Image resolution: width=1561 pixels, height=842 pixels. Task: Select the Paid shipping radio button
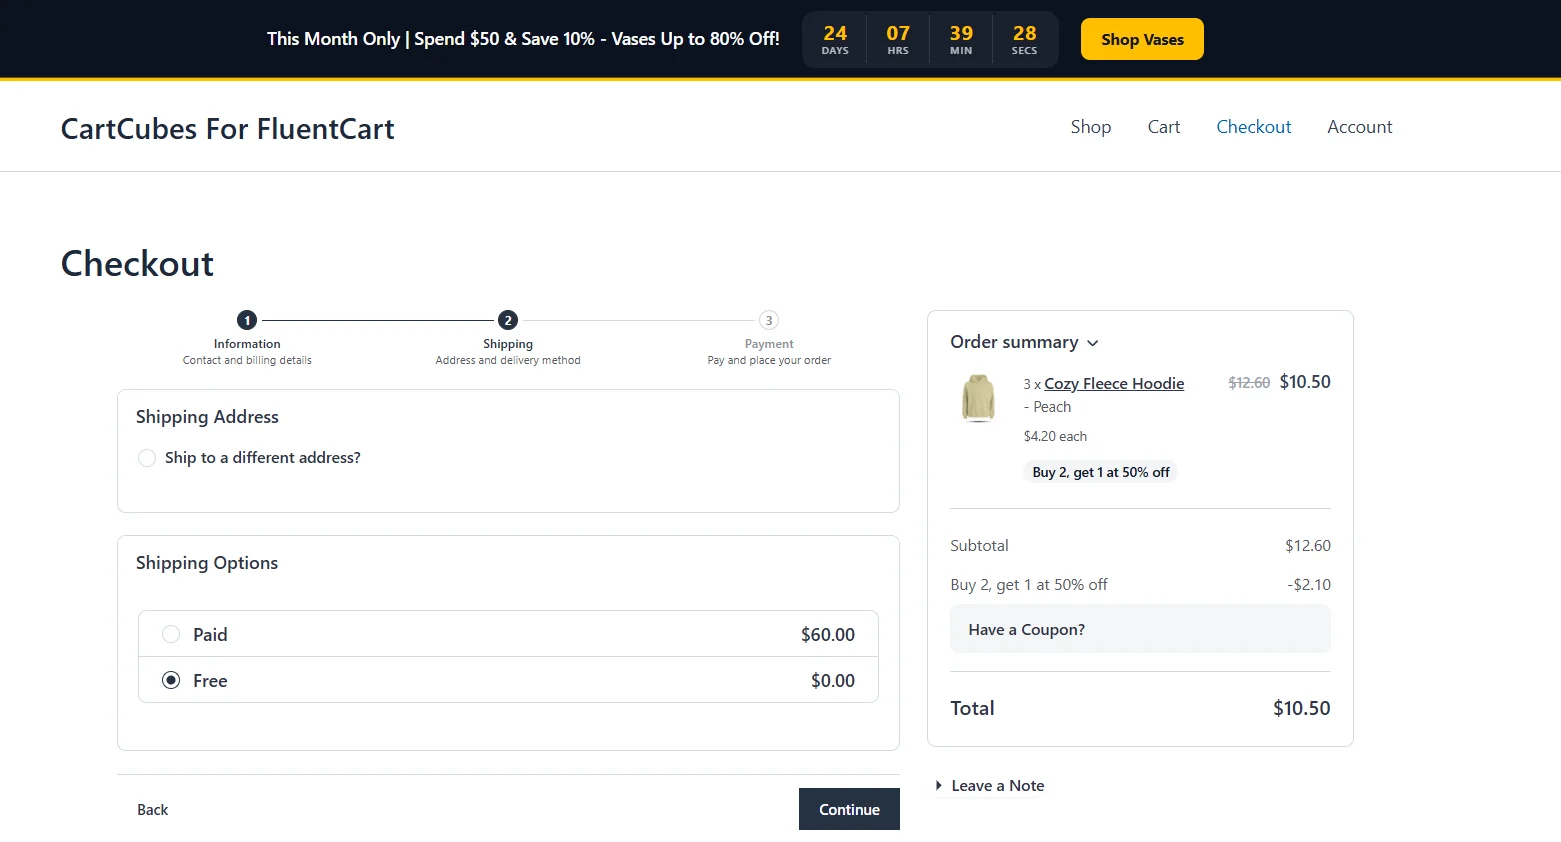[171, 634]
